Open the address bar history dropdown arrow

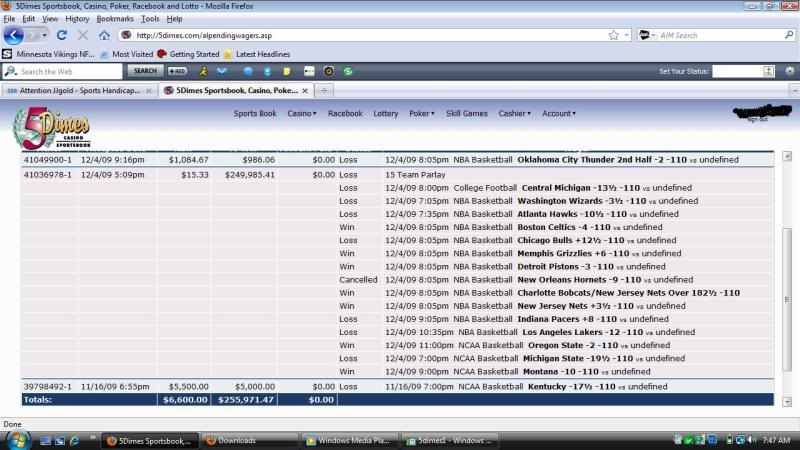[626, 35]
